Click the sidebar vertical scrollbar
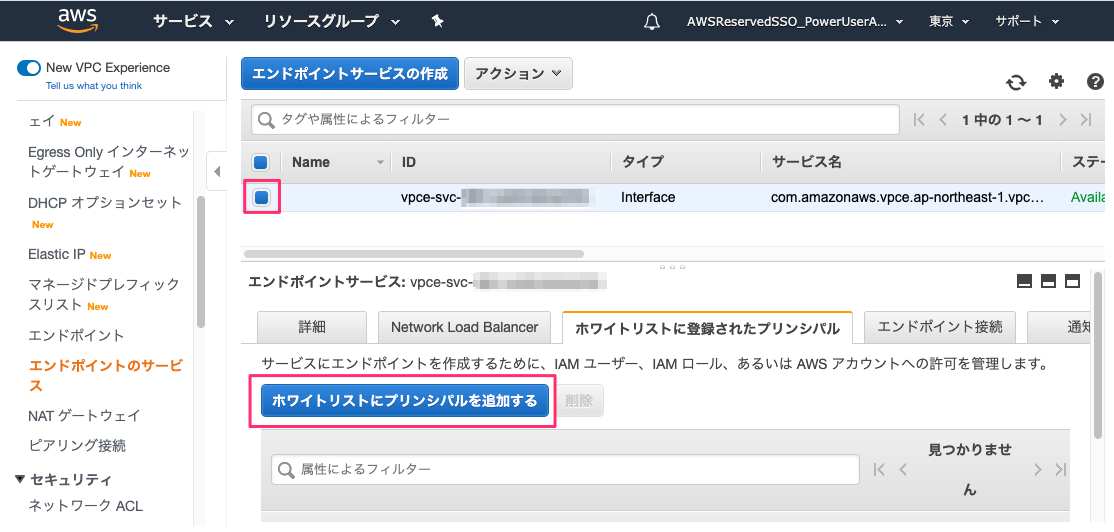The height and width of the screenshot is (532, 1114). pos(201,261)
